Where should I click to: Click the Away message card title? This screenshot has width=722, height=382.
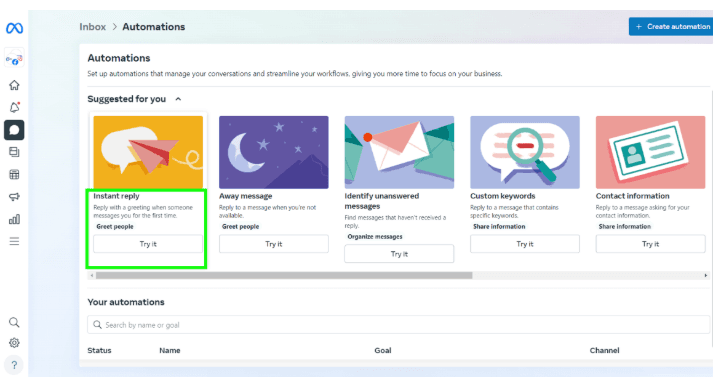(245, 196)
